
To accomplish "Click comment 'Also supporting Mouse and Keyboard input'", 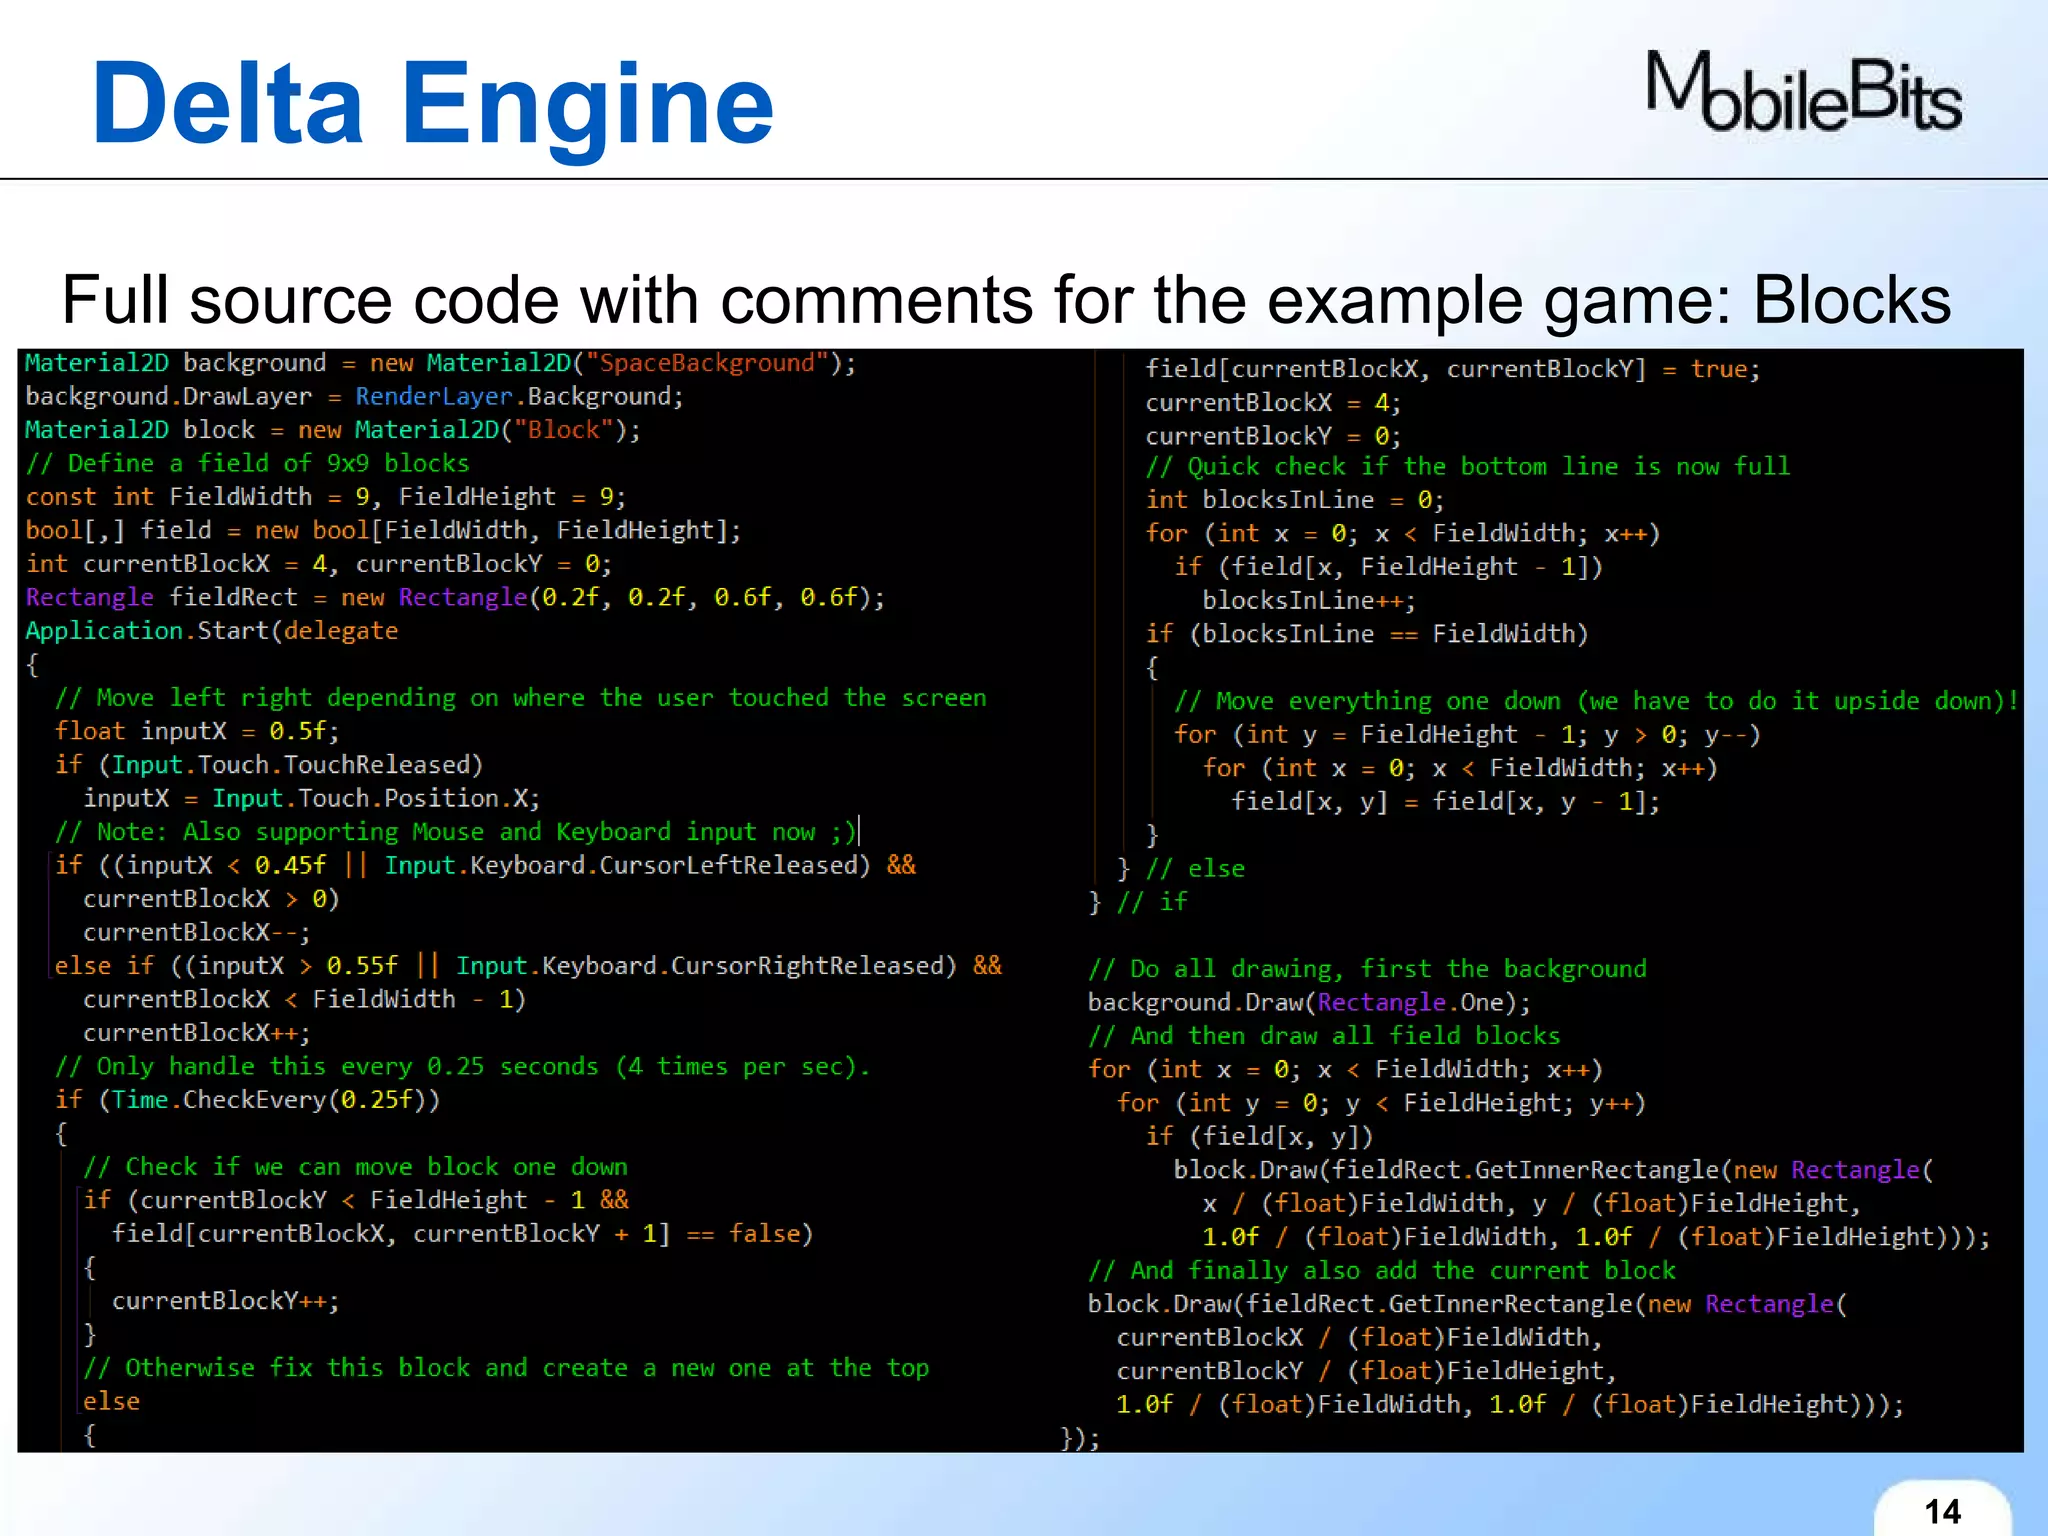I will click(x=456, y=832).
